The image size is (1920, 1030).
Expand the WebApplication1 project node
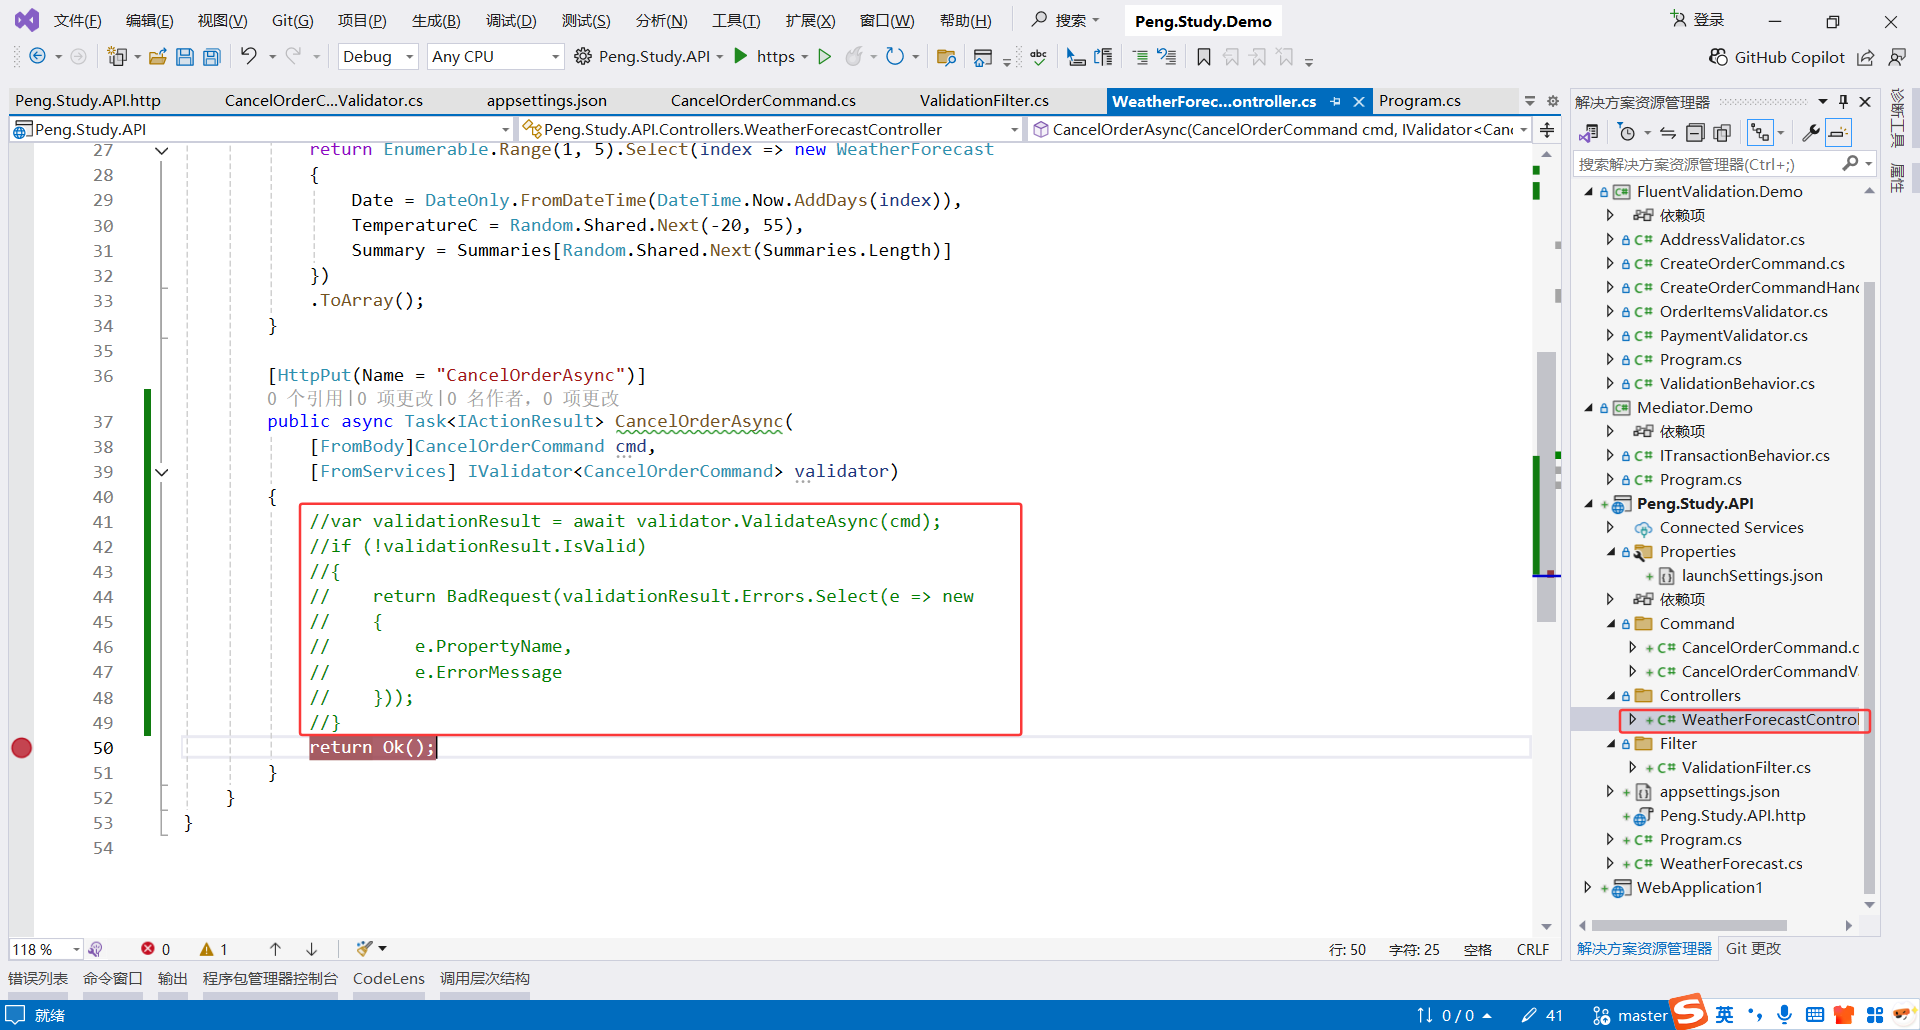click(1588, 887)
